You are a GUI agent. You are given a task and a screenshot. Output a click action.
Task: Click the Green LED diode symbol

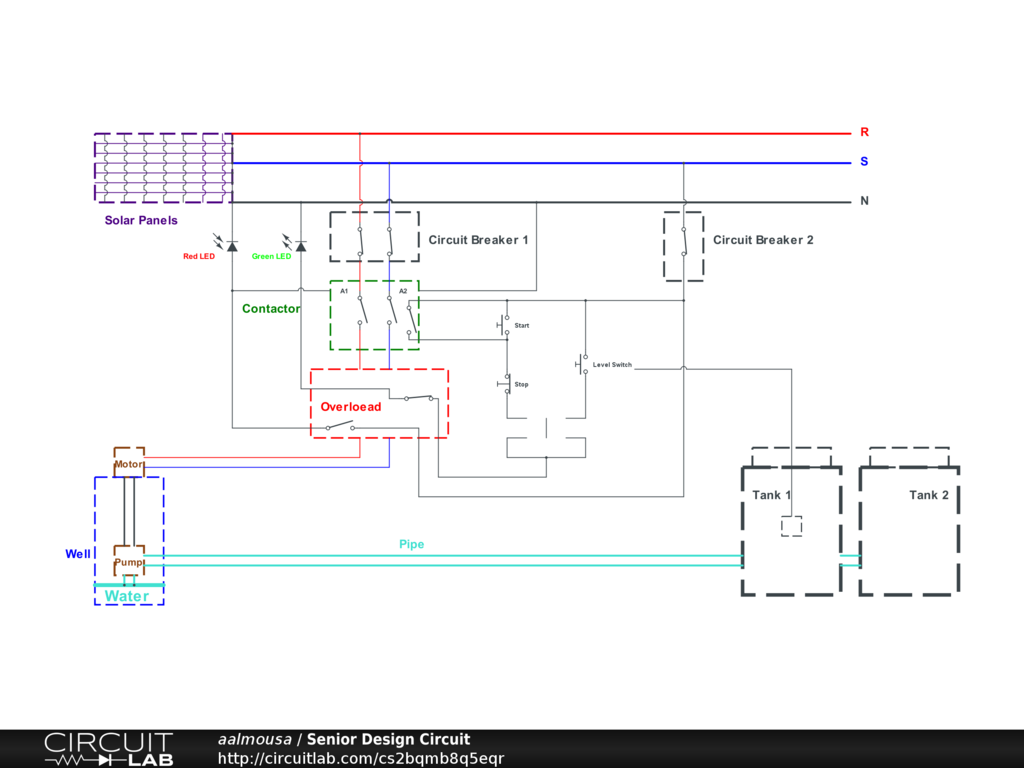tap(301, 245)
